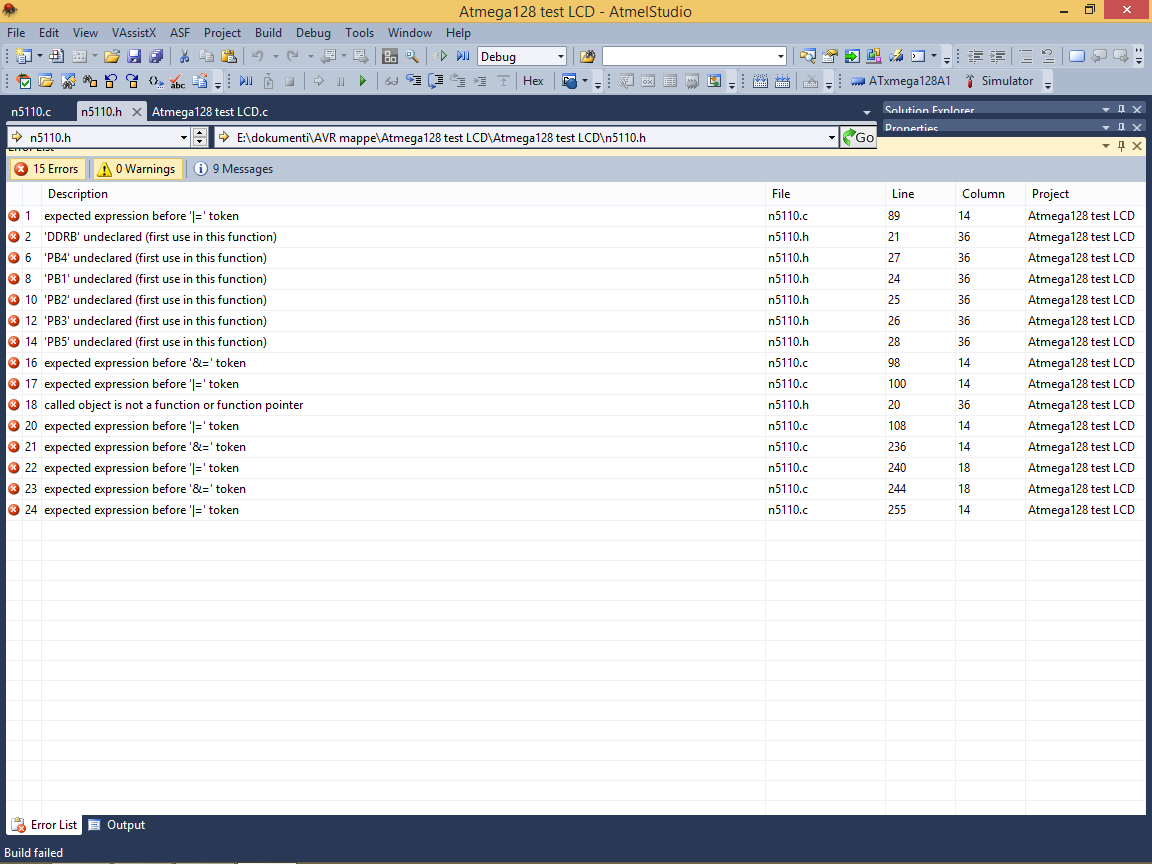Pin the Error List panel
1152x864 pixels.
1121,146
